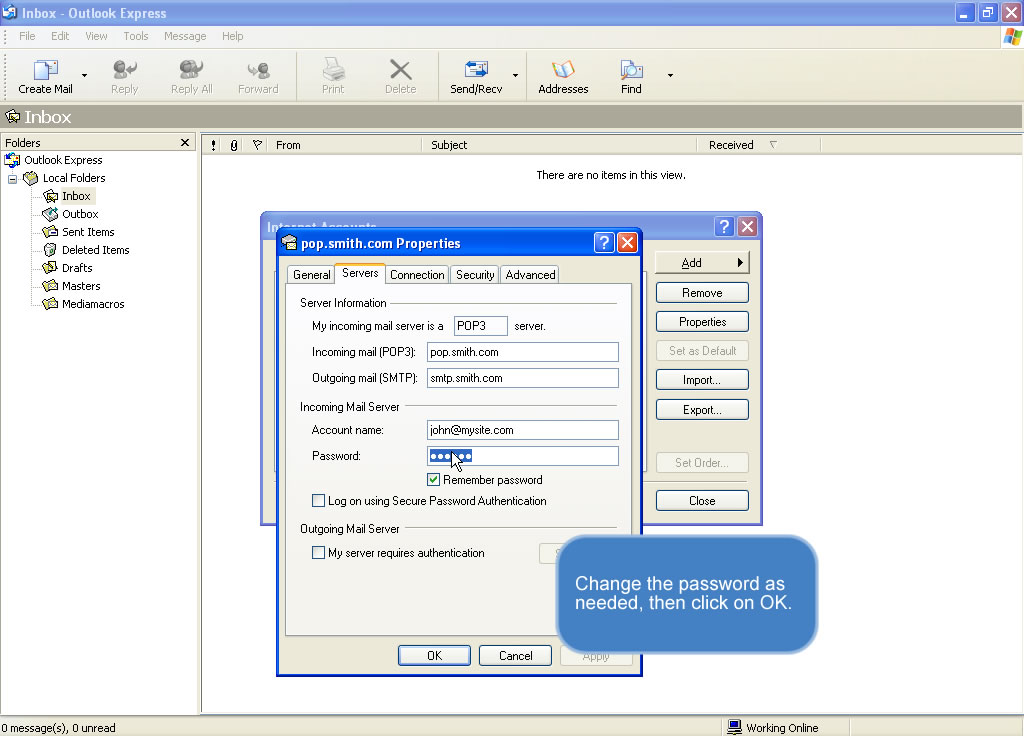Image resolution: width=1024 pixels, height=736 pixels.
Task: Open the Sent Items folder
Action: point(87,232)
